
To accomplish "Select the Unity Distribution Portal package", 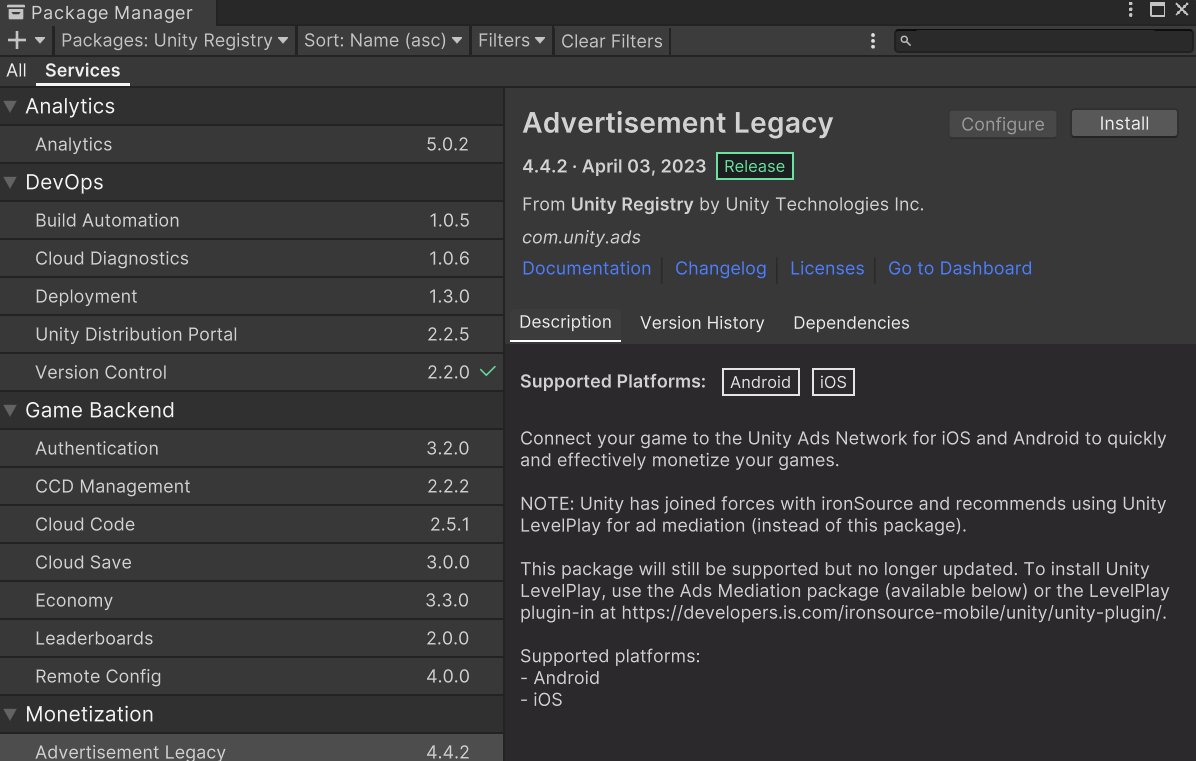I will click(x=252, y=335).
